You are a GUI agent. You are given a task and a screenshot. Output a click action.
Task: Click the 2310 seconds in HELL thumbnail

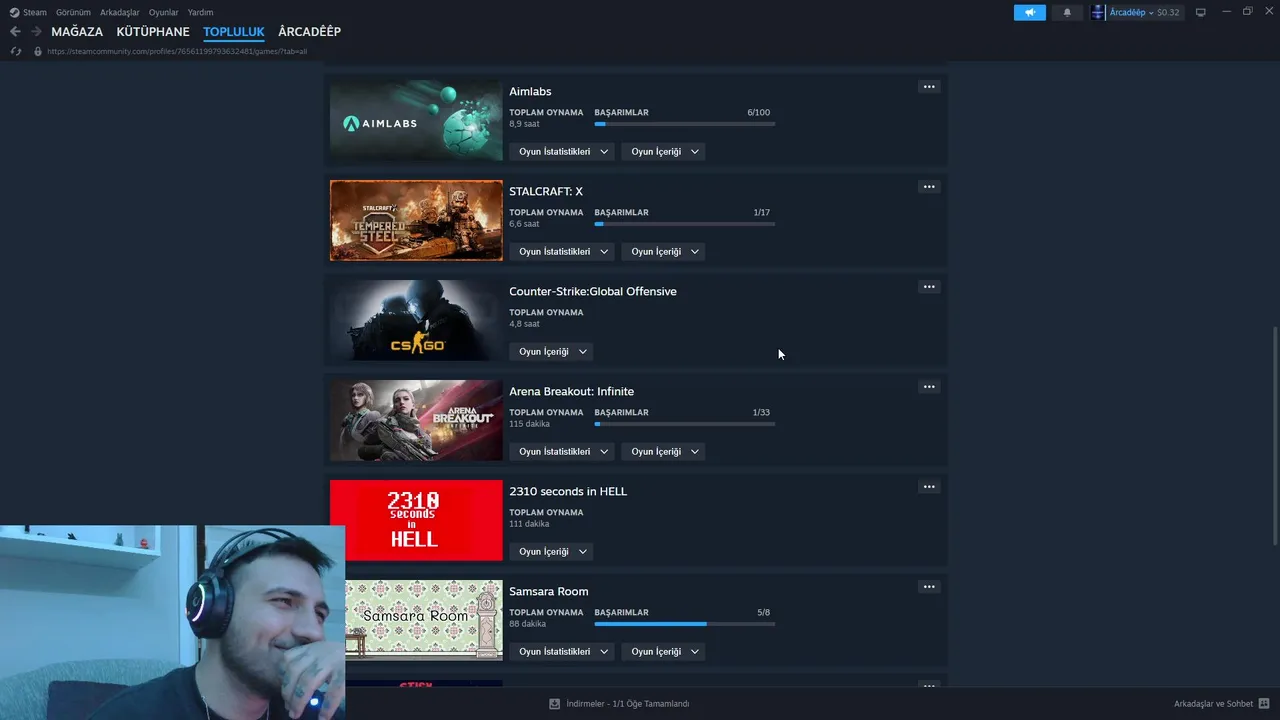point(416,521)
